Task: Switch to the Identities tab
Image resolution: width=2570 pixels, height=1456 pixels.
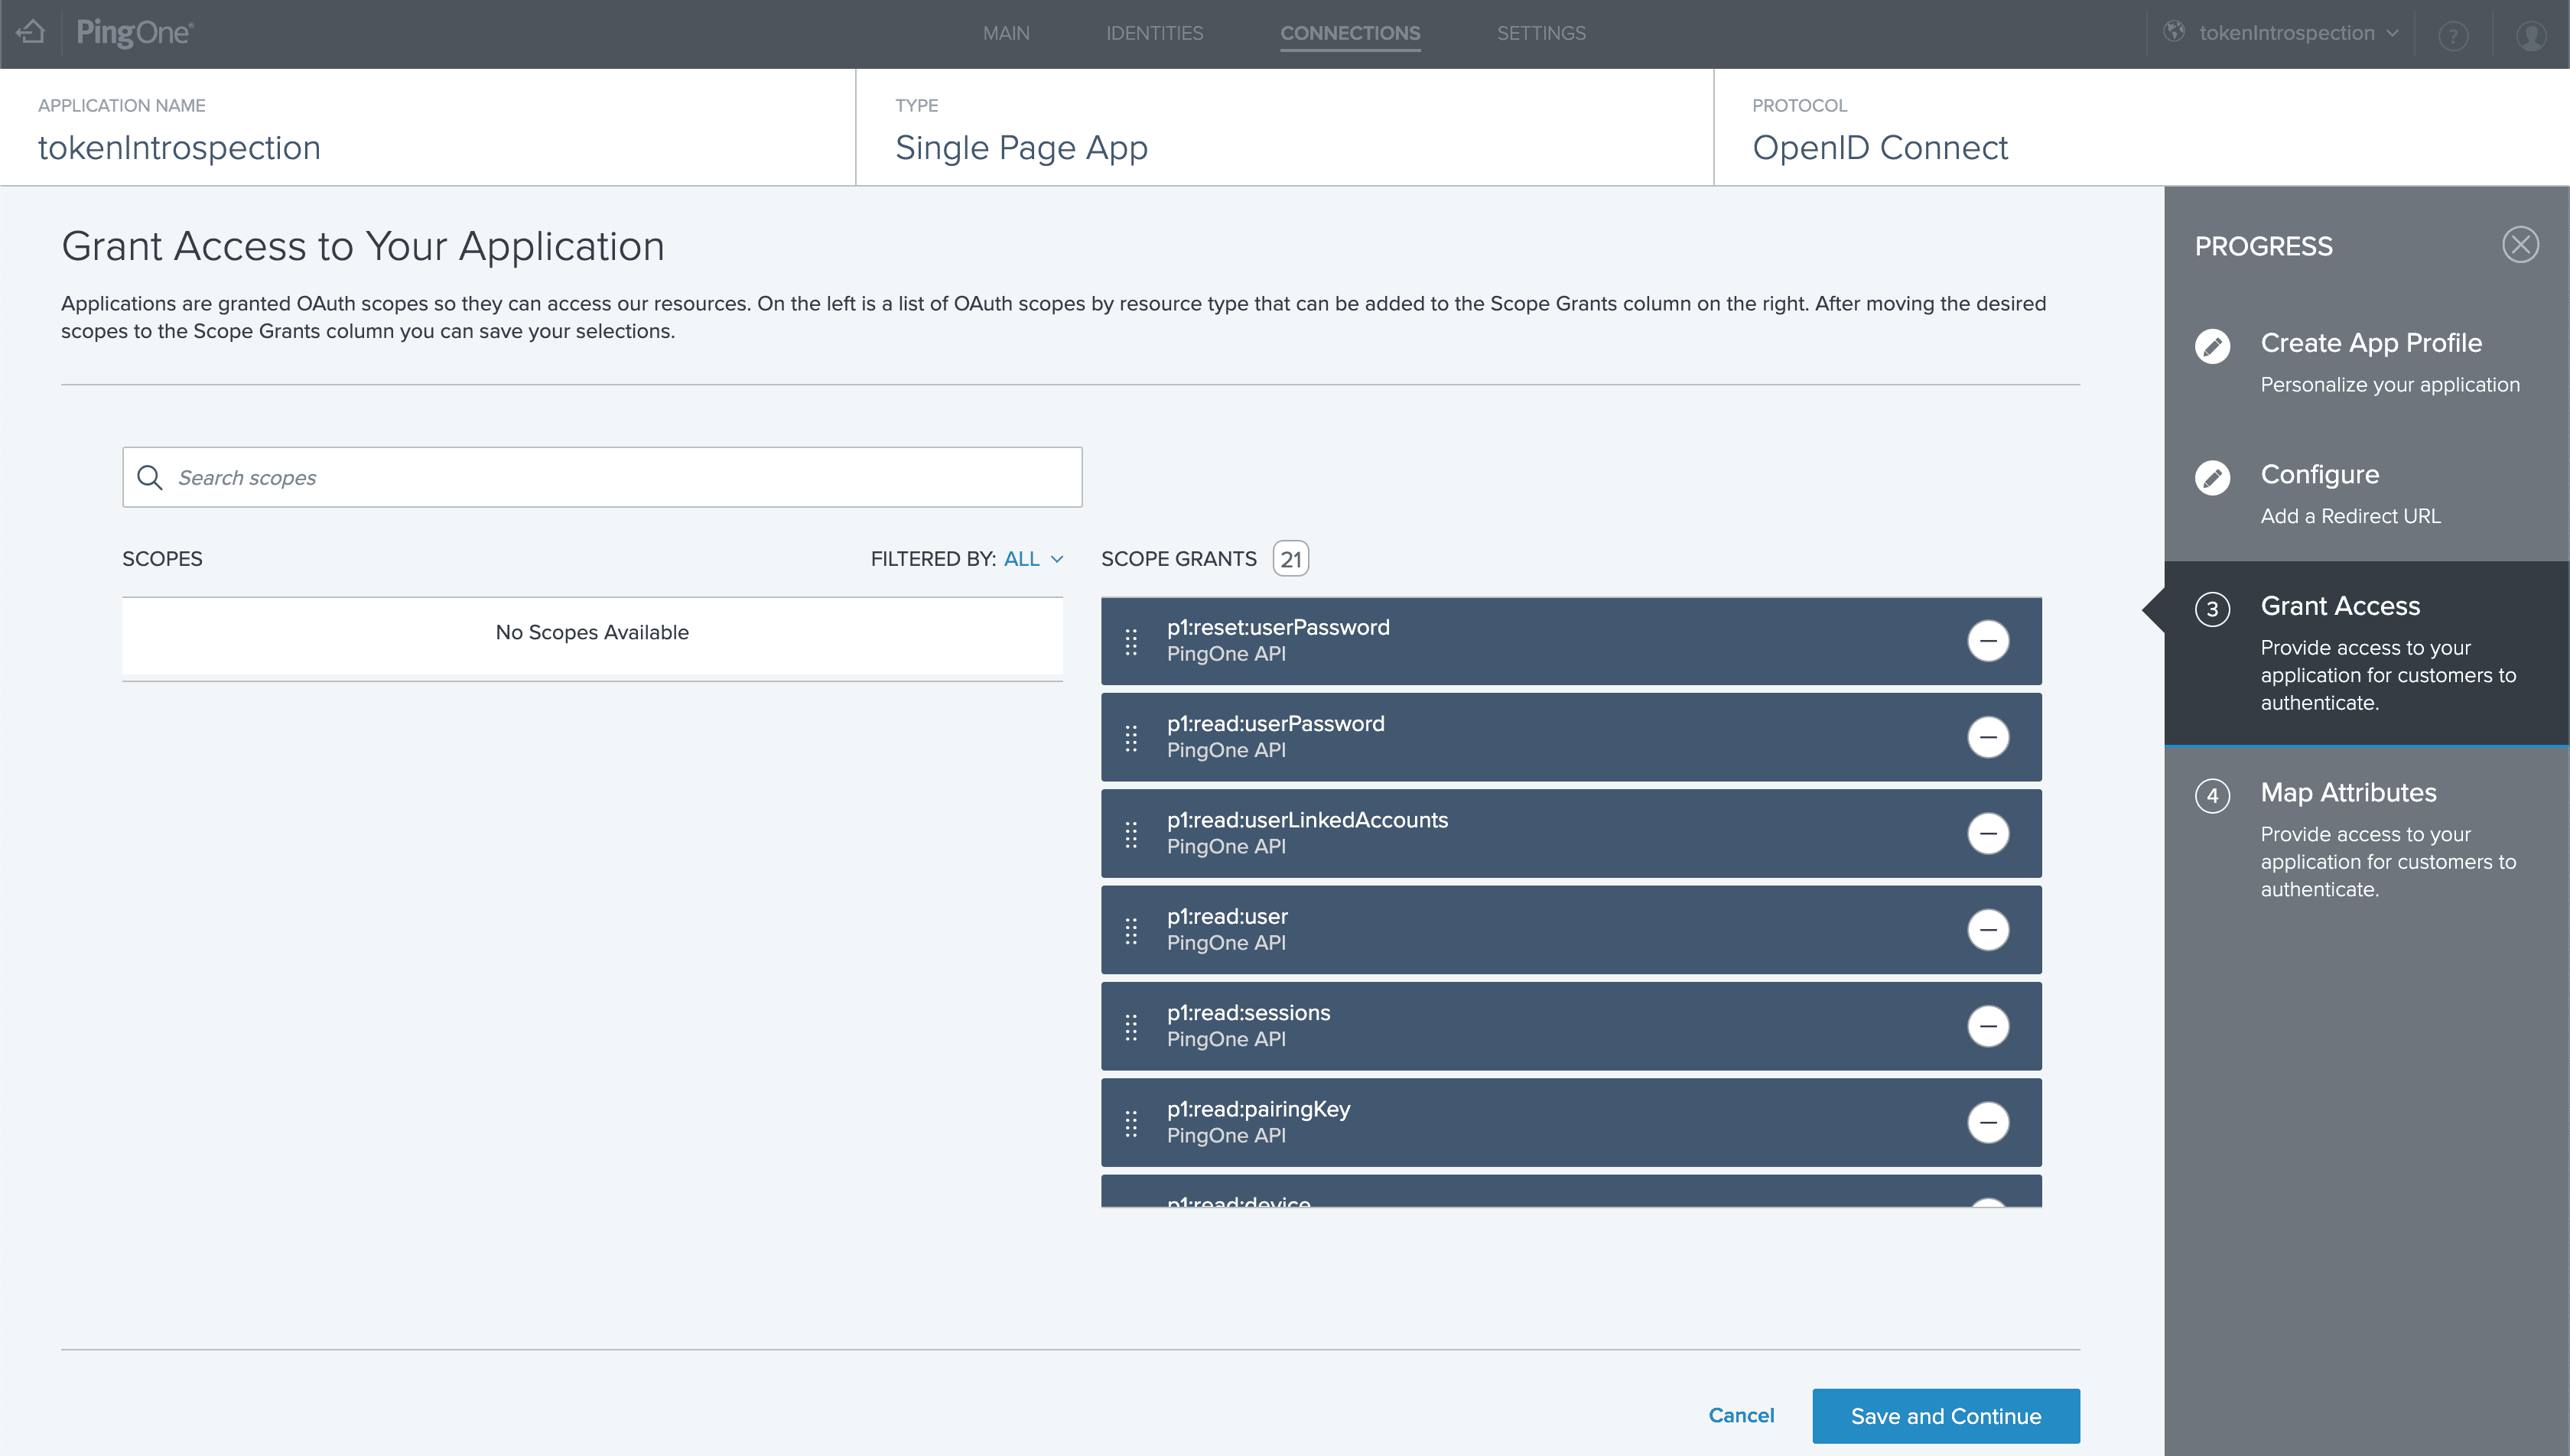Action: (1154, 33)
